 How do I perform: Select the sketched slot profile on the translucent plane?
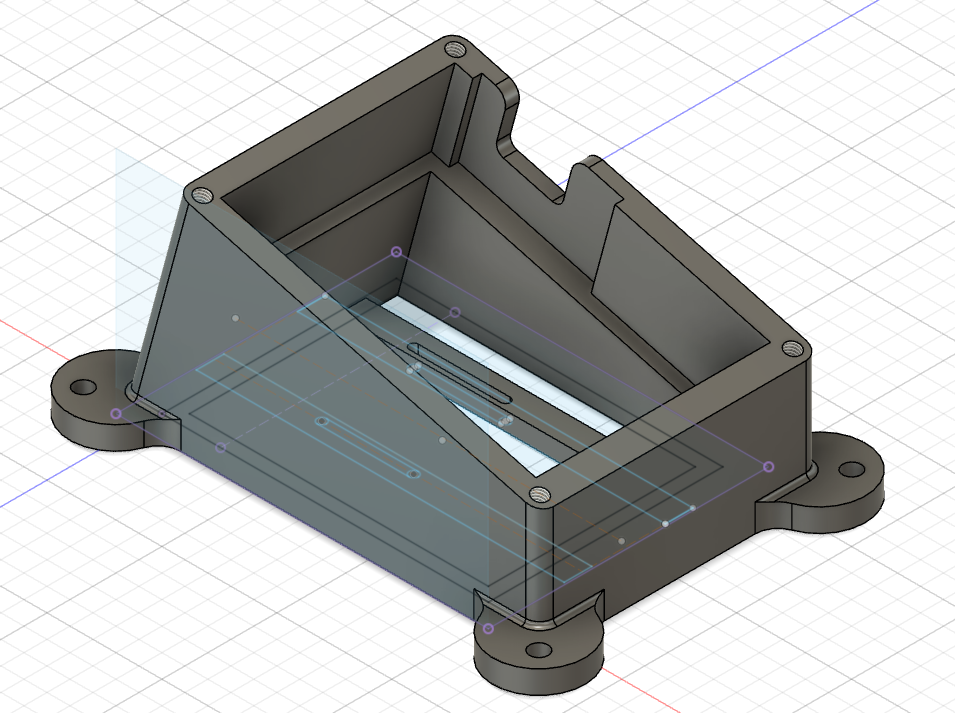tap(367, 448)
